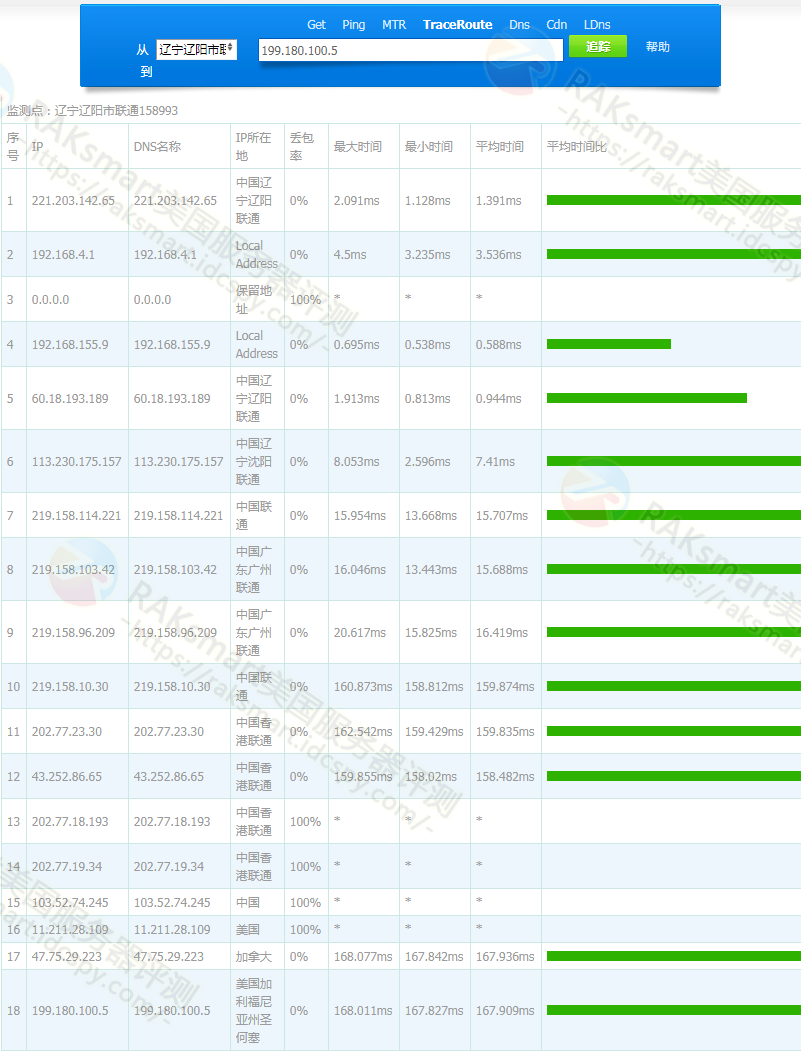The height and width of the screenshot is (1051, 801).
Task: Click IP 192.168.155.9 in hop 4
Action: (70, 345)
